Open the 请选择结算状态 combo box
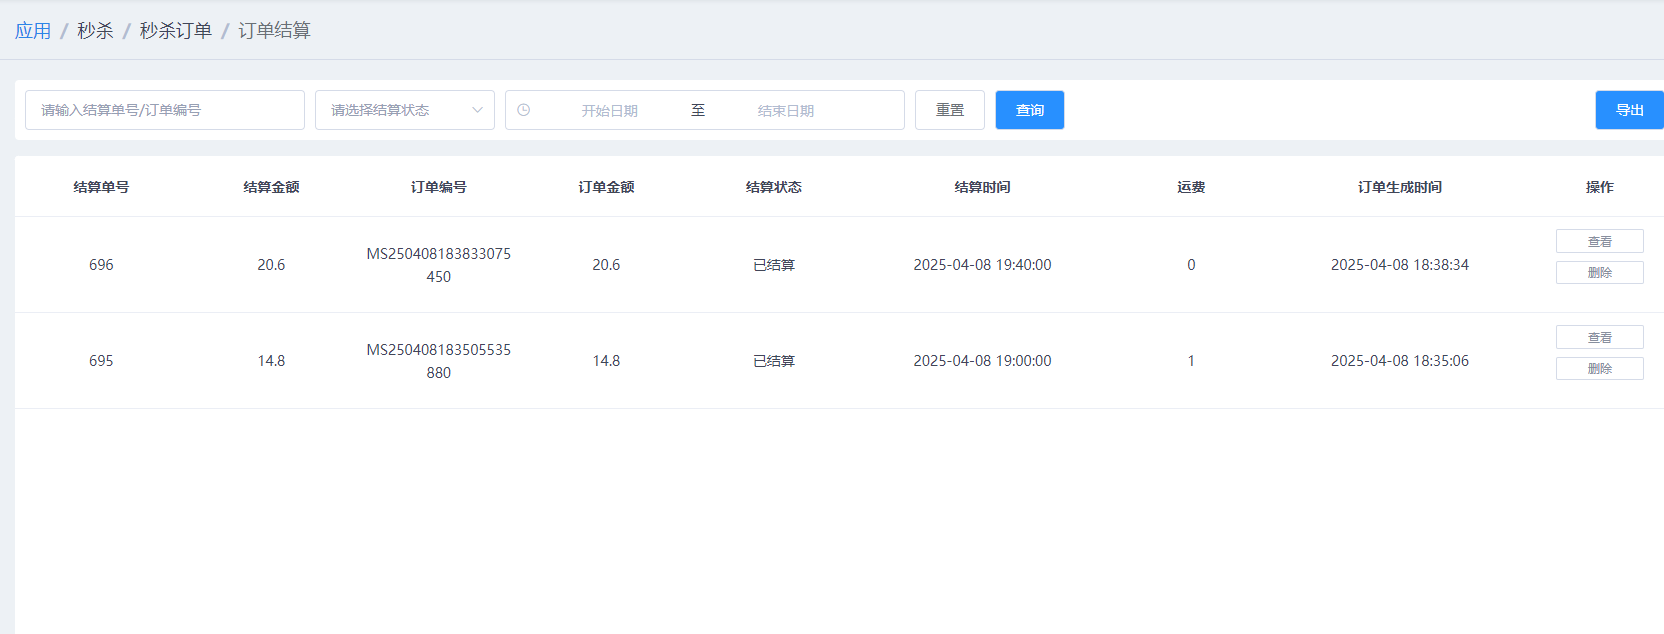 coord(393,110)
